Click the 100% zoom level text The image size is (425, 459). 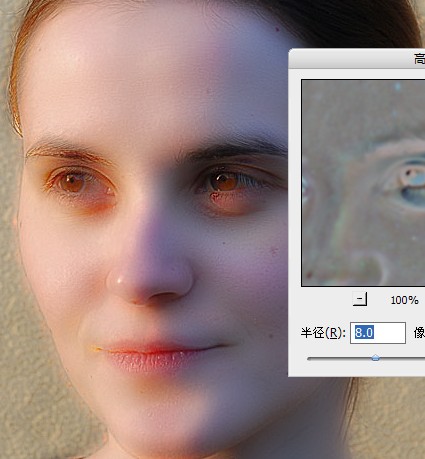coord(404,300)
